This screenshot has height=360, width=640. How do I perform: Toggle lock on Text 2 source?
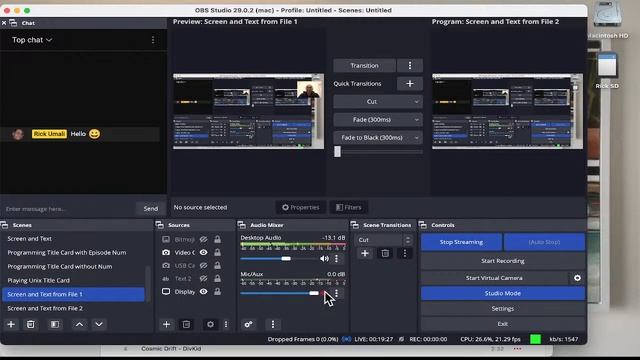(x=218, y=279)
